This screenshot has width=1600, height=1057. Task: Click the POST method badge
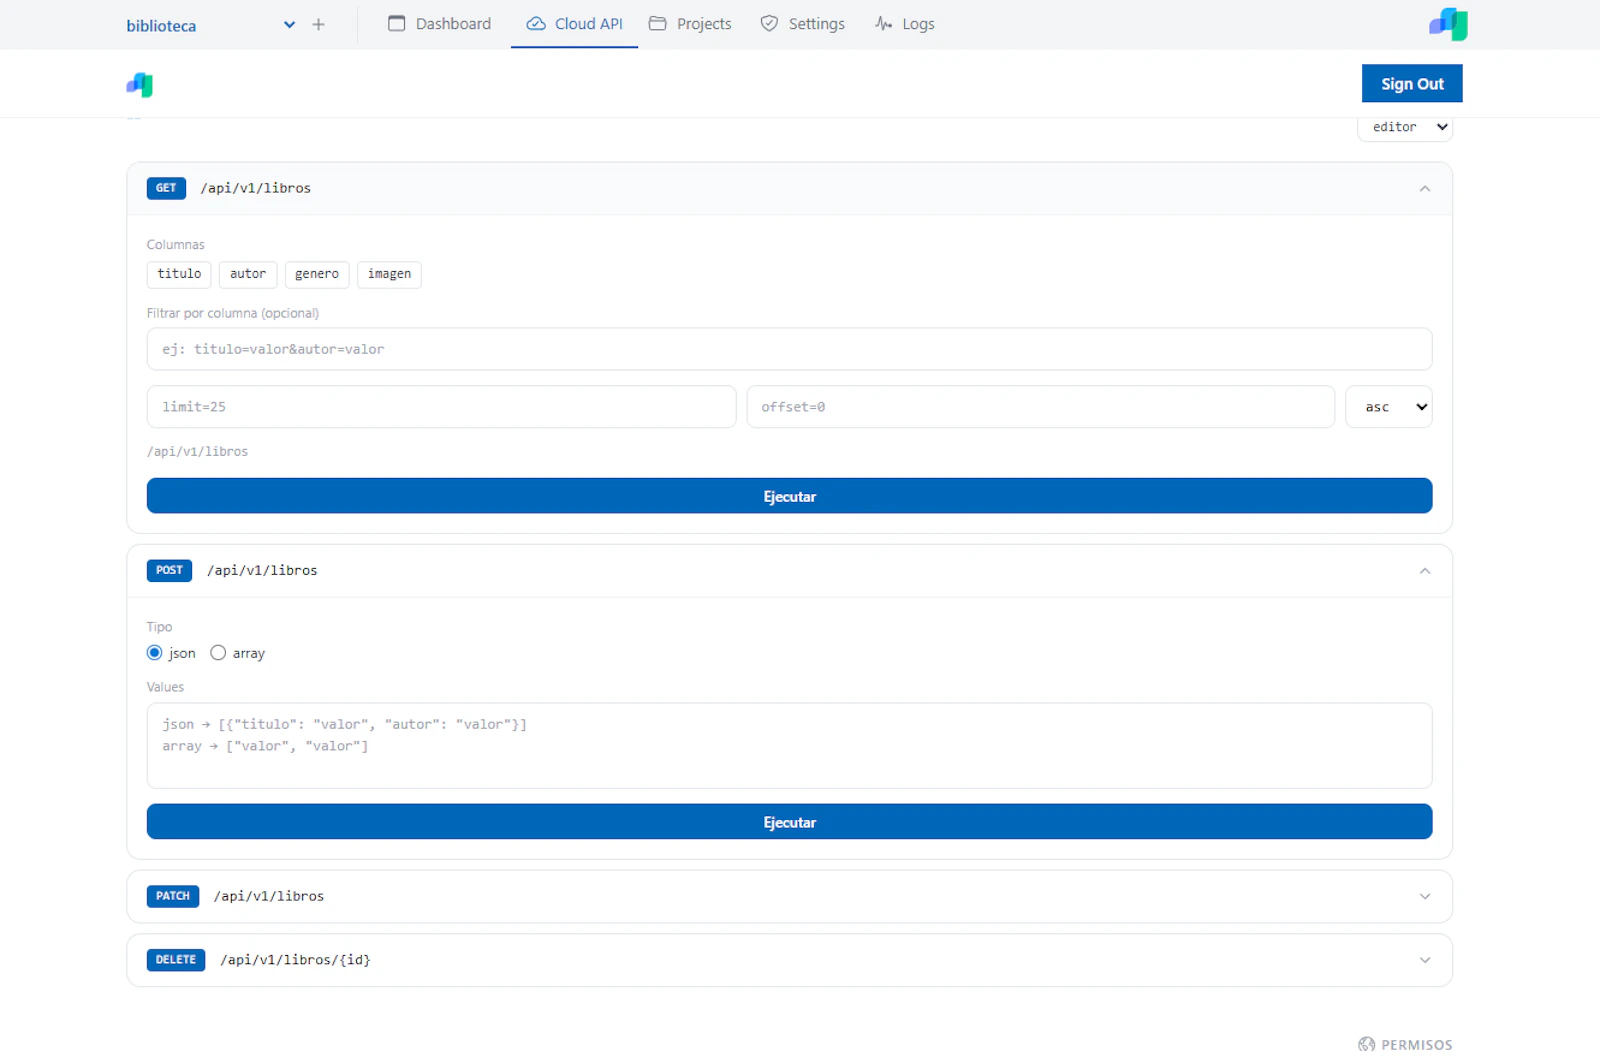pyautogui.click(x=169, y=571)
